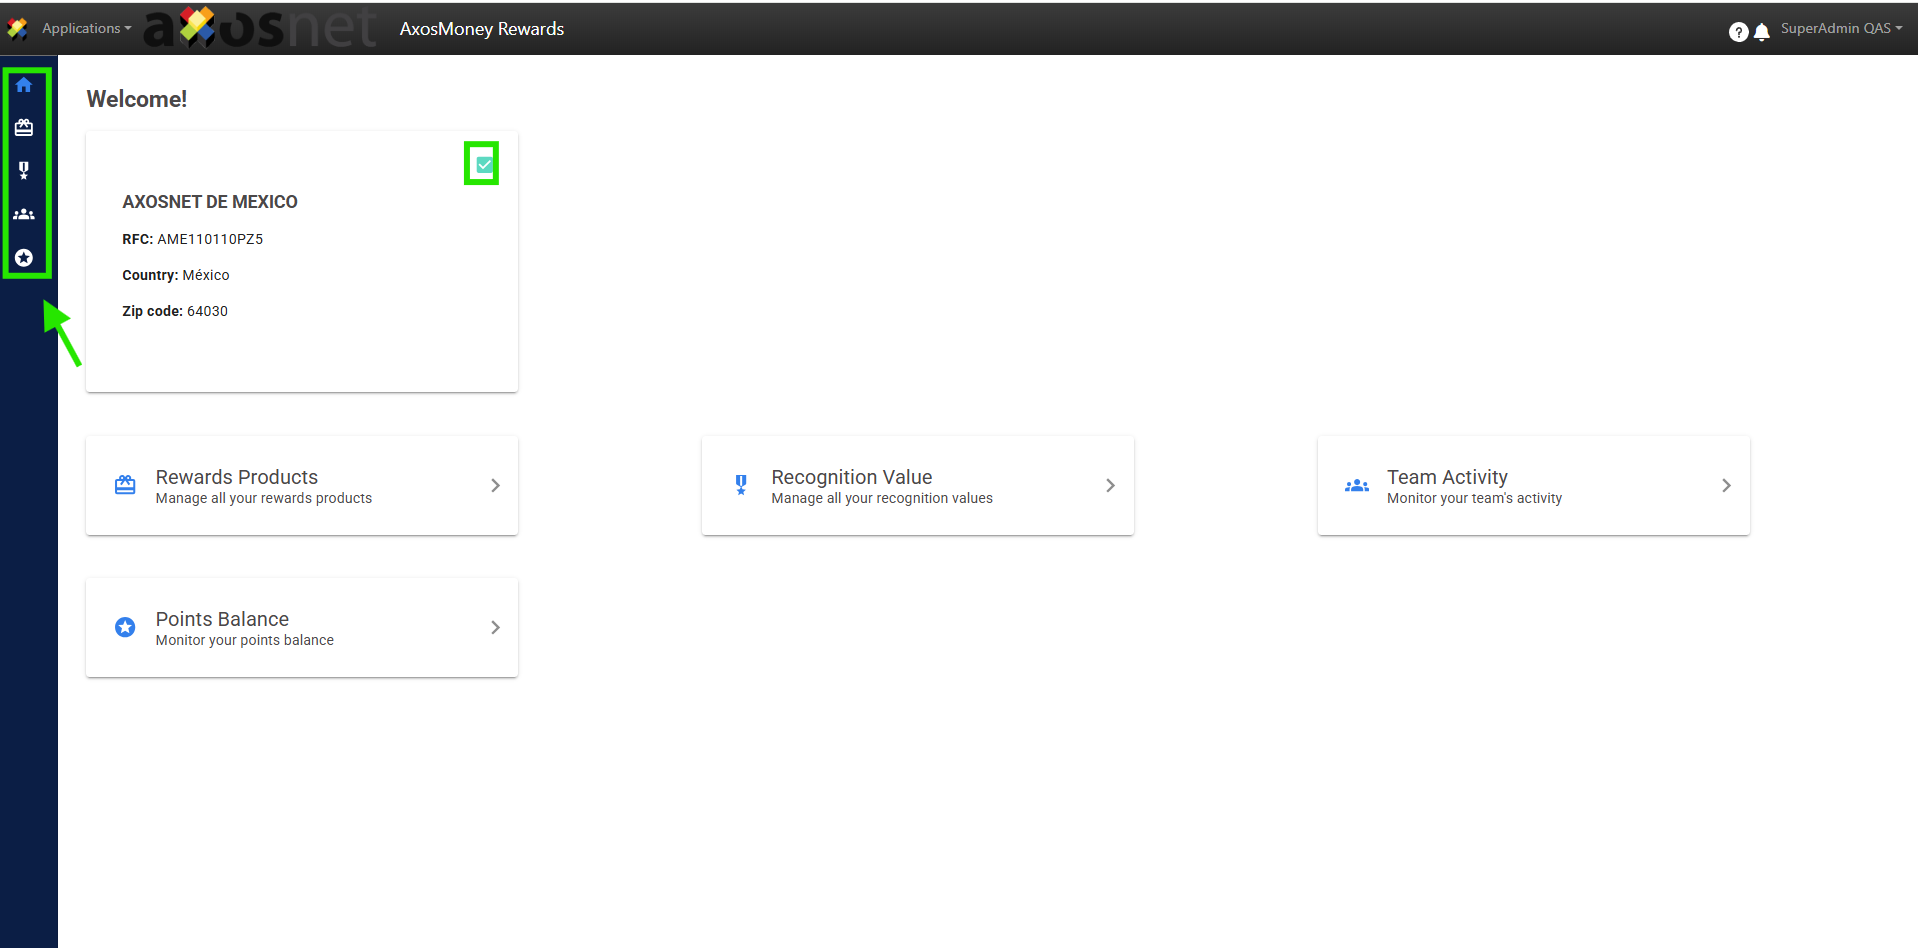
Task: Open Team Activity from the sidebar people icon
Action: (x=24, y=214)
